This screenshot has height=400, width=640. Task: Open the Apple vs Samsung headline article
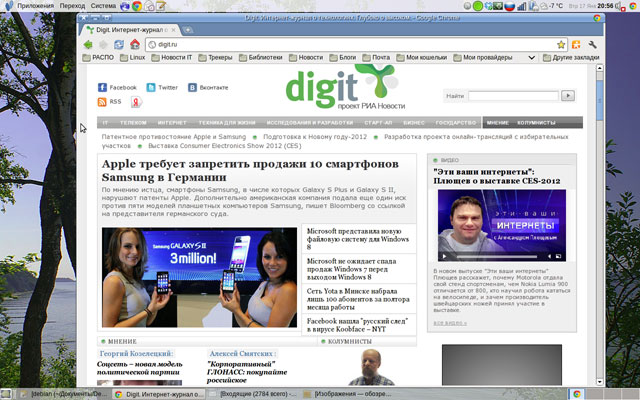point(250,171)
